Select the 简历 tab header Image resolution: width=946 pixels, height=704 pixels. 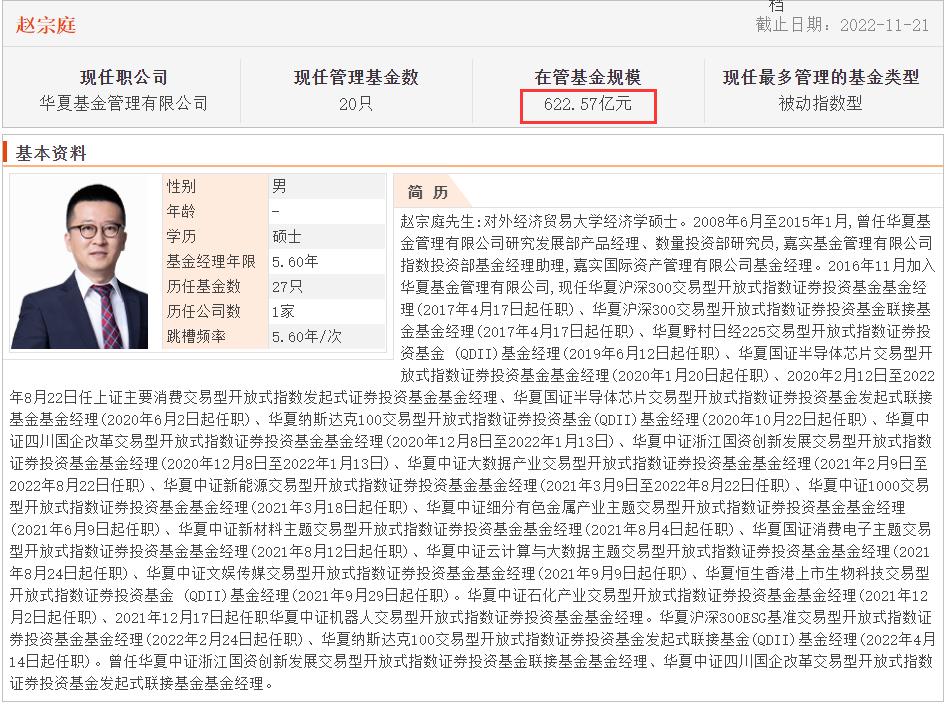coord(429,193)
